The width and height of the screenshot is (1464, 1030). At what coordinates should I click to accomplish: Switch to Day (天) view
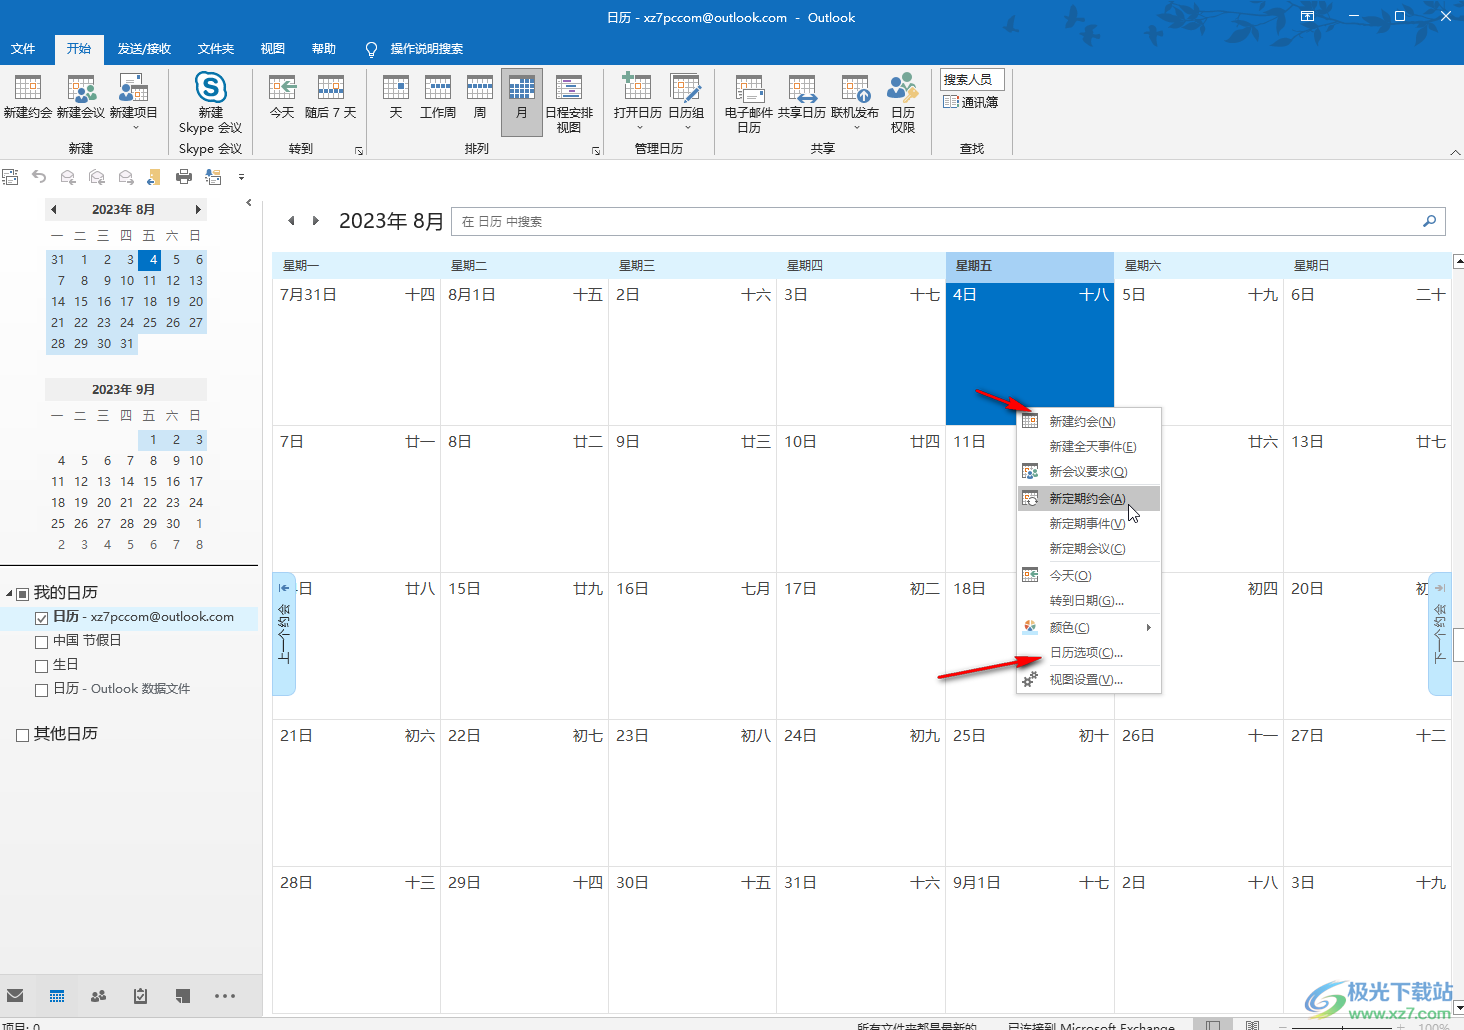(x=396, y=97)
